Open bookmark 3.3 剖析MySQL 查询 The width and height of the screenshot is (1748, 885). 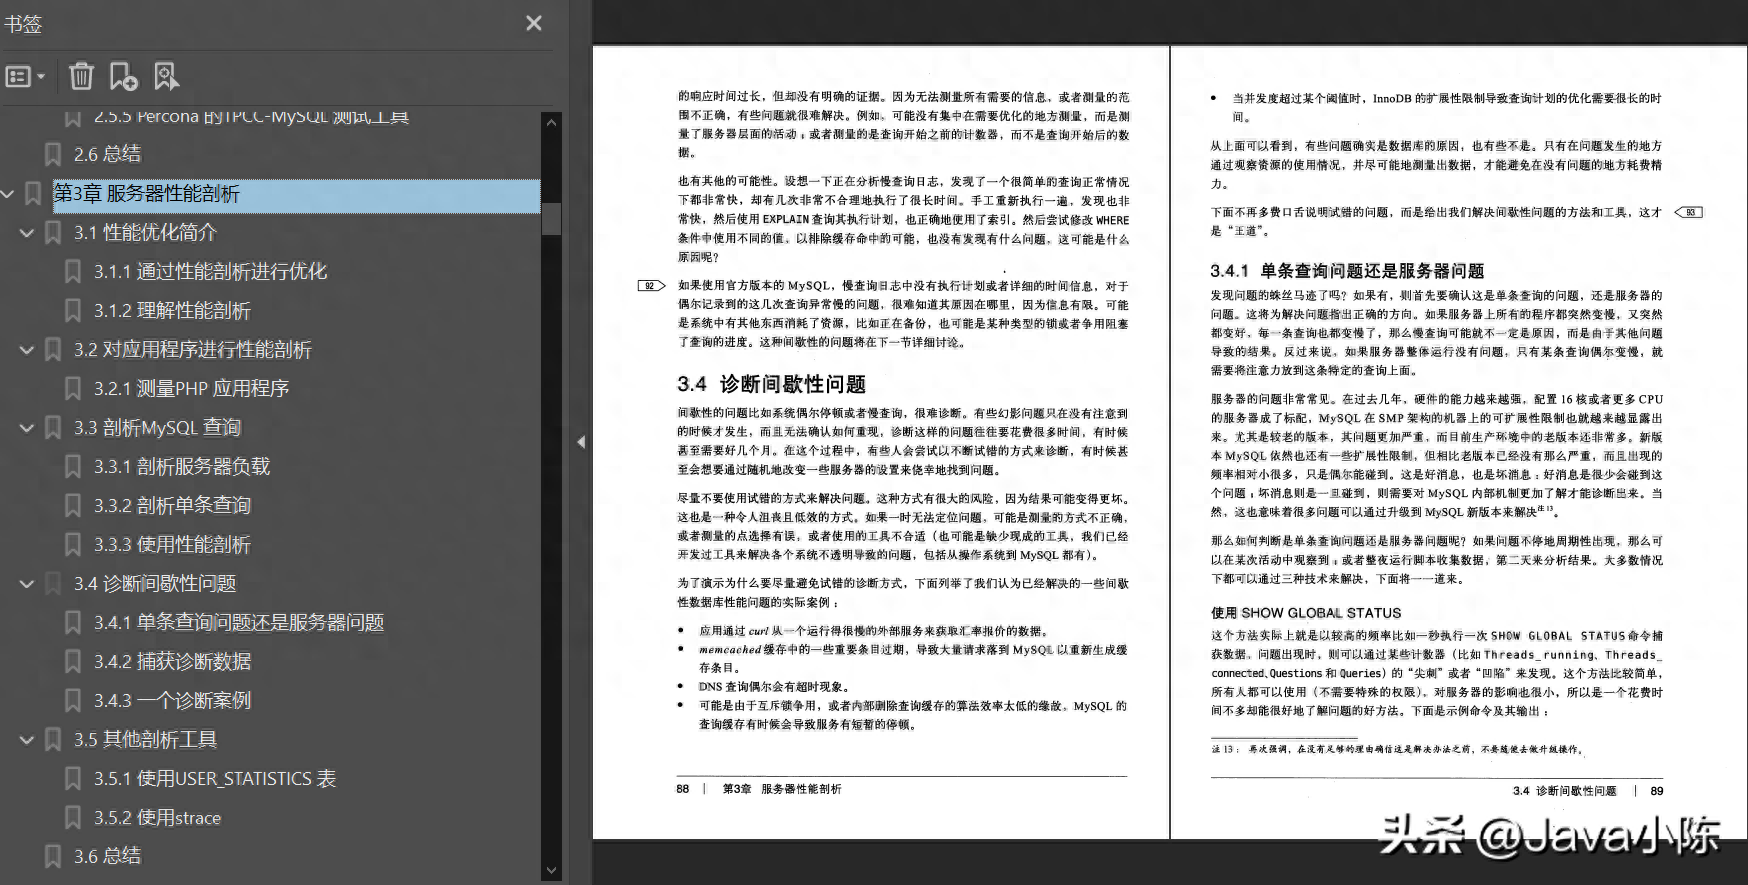[x=157, y=427]
